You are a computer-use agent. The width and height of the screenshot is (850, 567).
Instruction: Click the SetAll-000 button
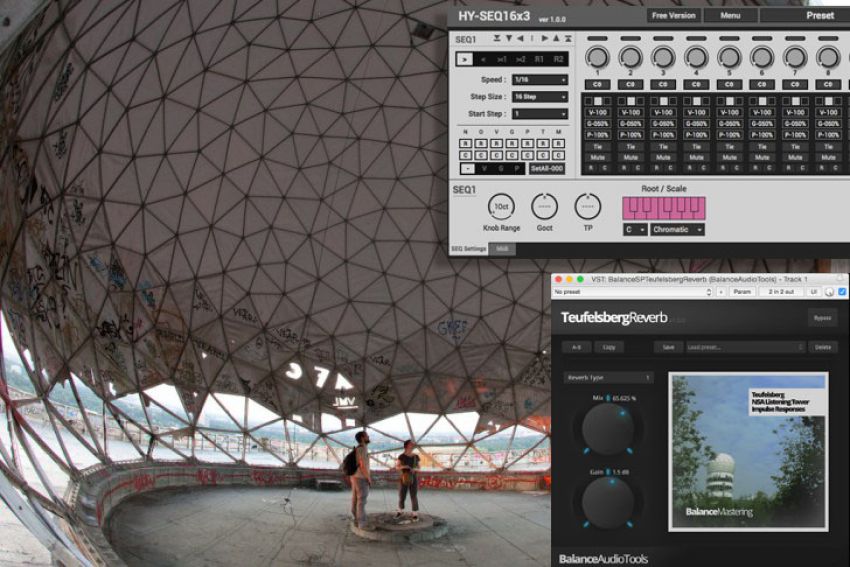pos(547,169)
